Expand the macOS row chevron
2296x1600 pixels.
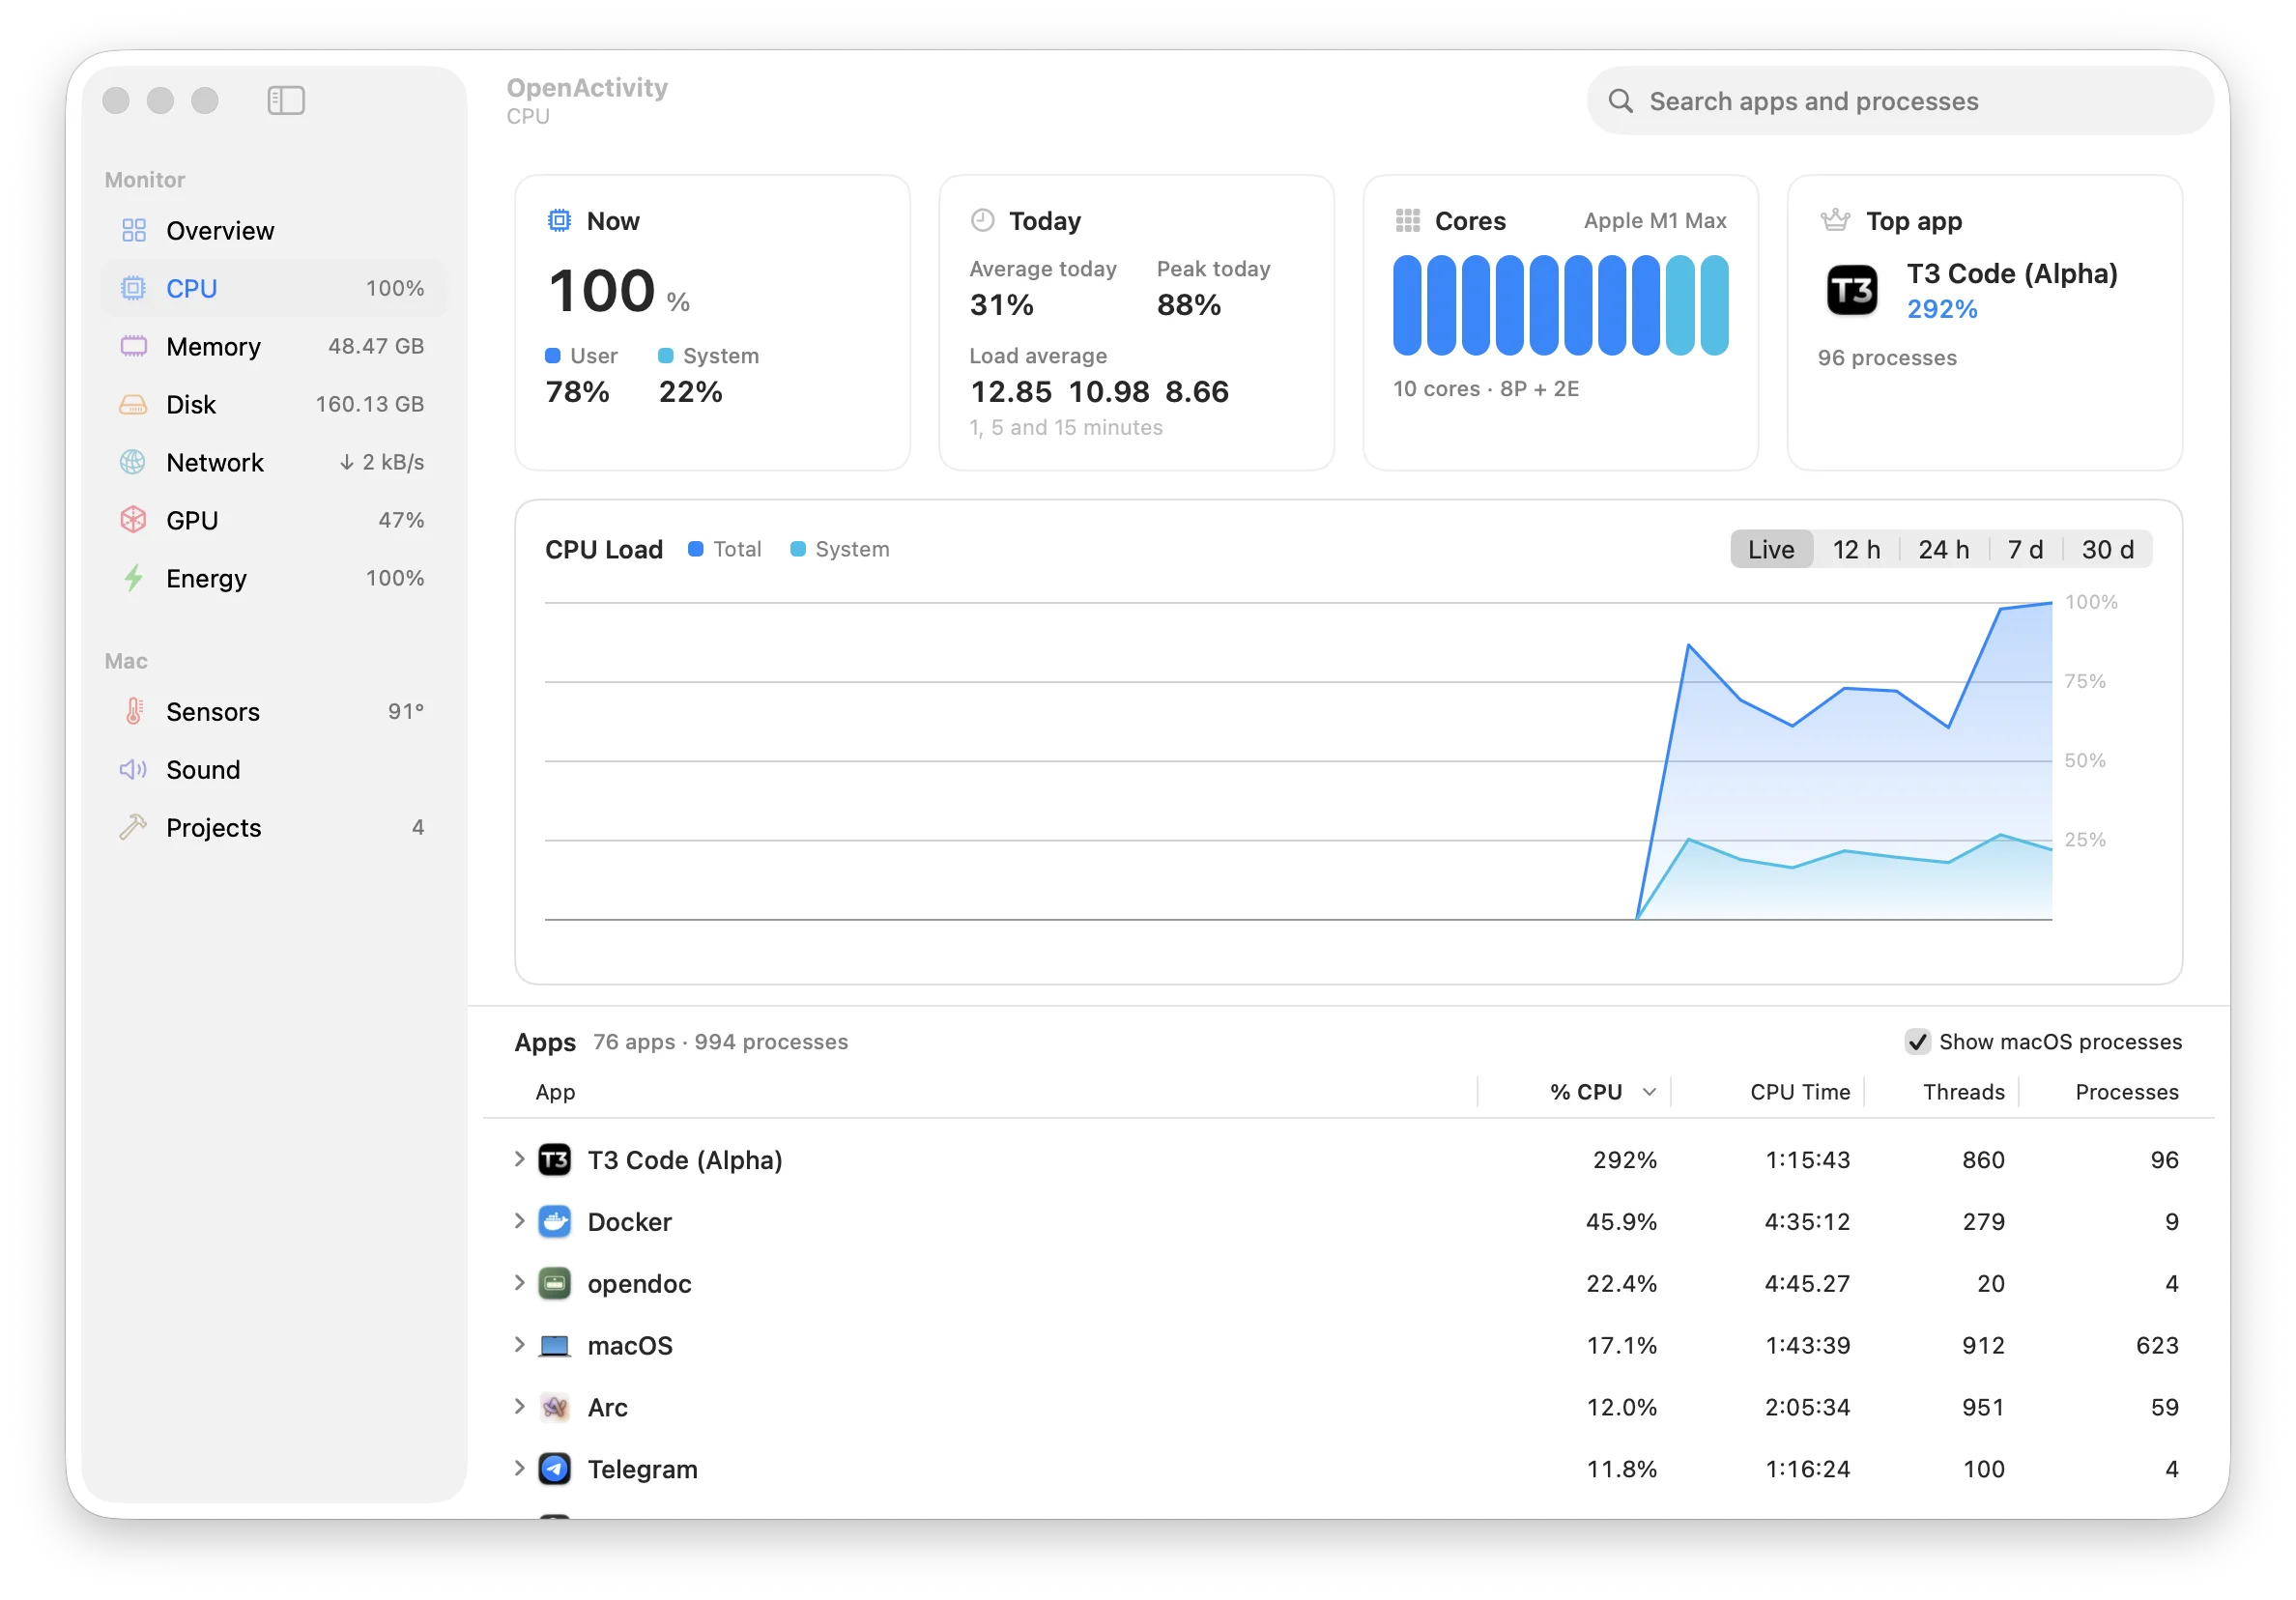[x=519, y=1345]
